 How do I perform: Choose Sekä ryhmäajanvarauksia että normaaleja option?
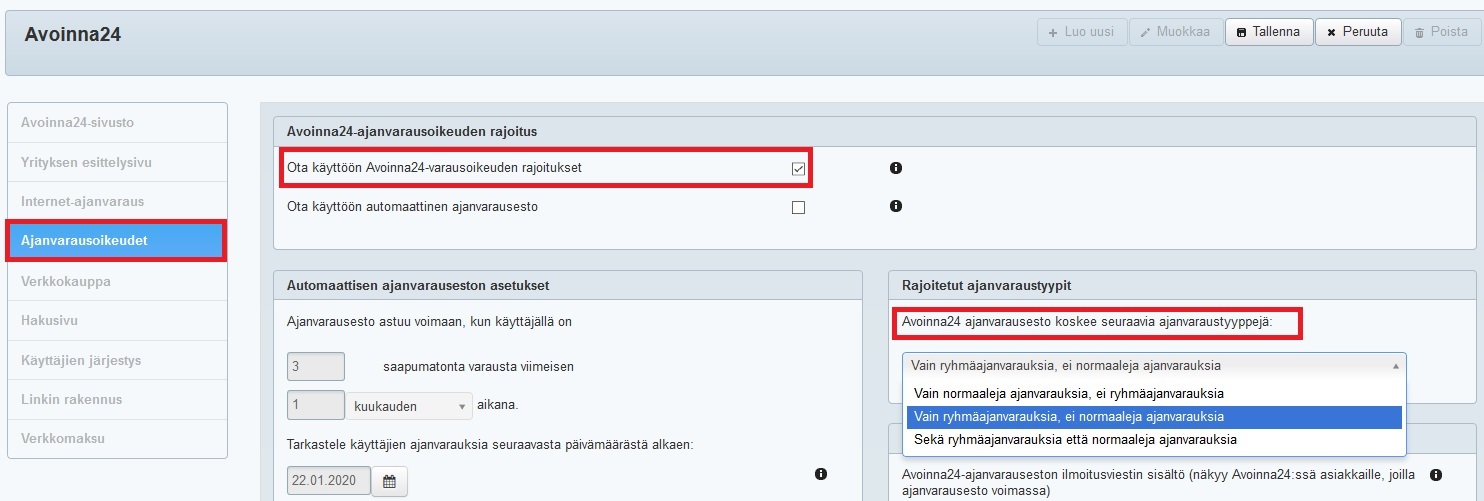pos(1075,439)
